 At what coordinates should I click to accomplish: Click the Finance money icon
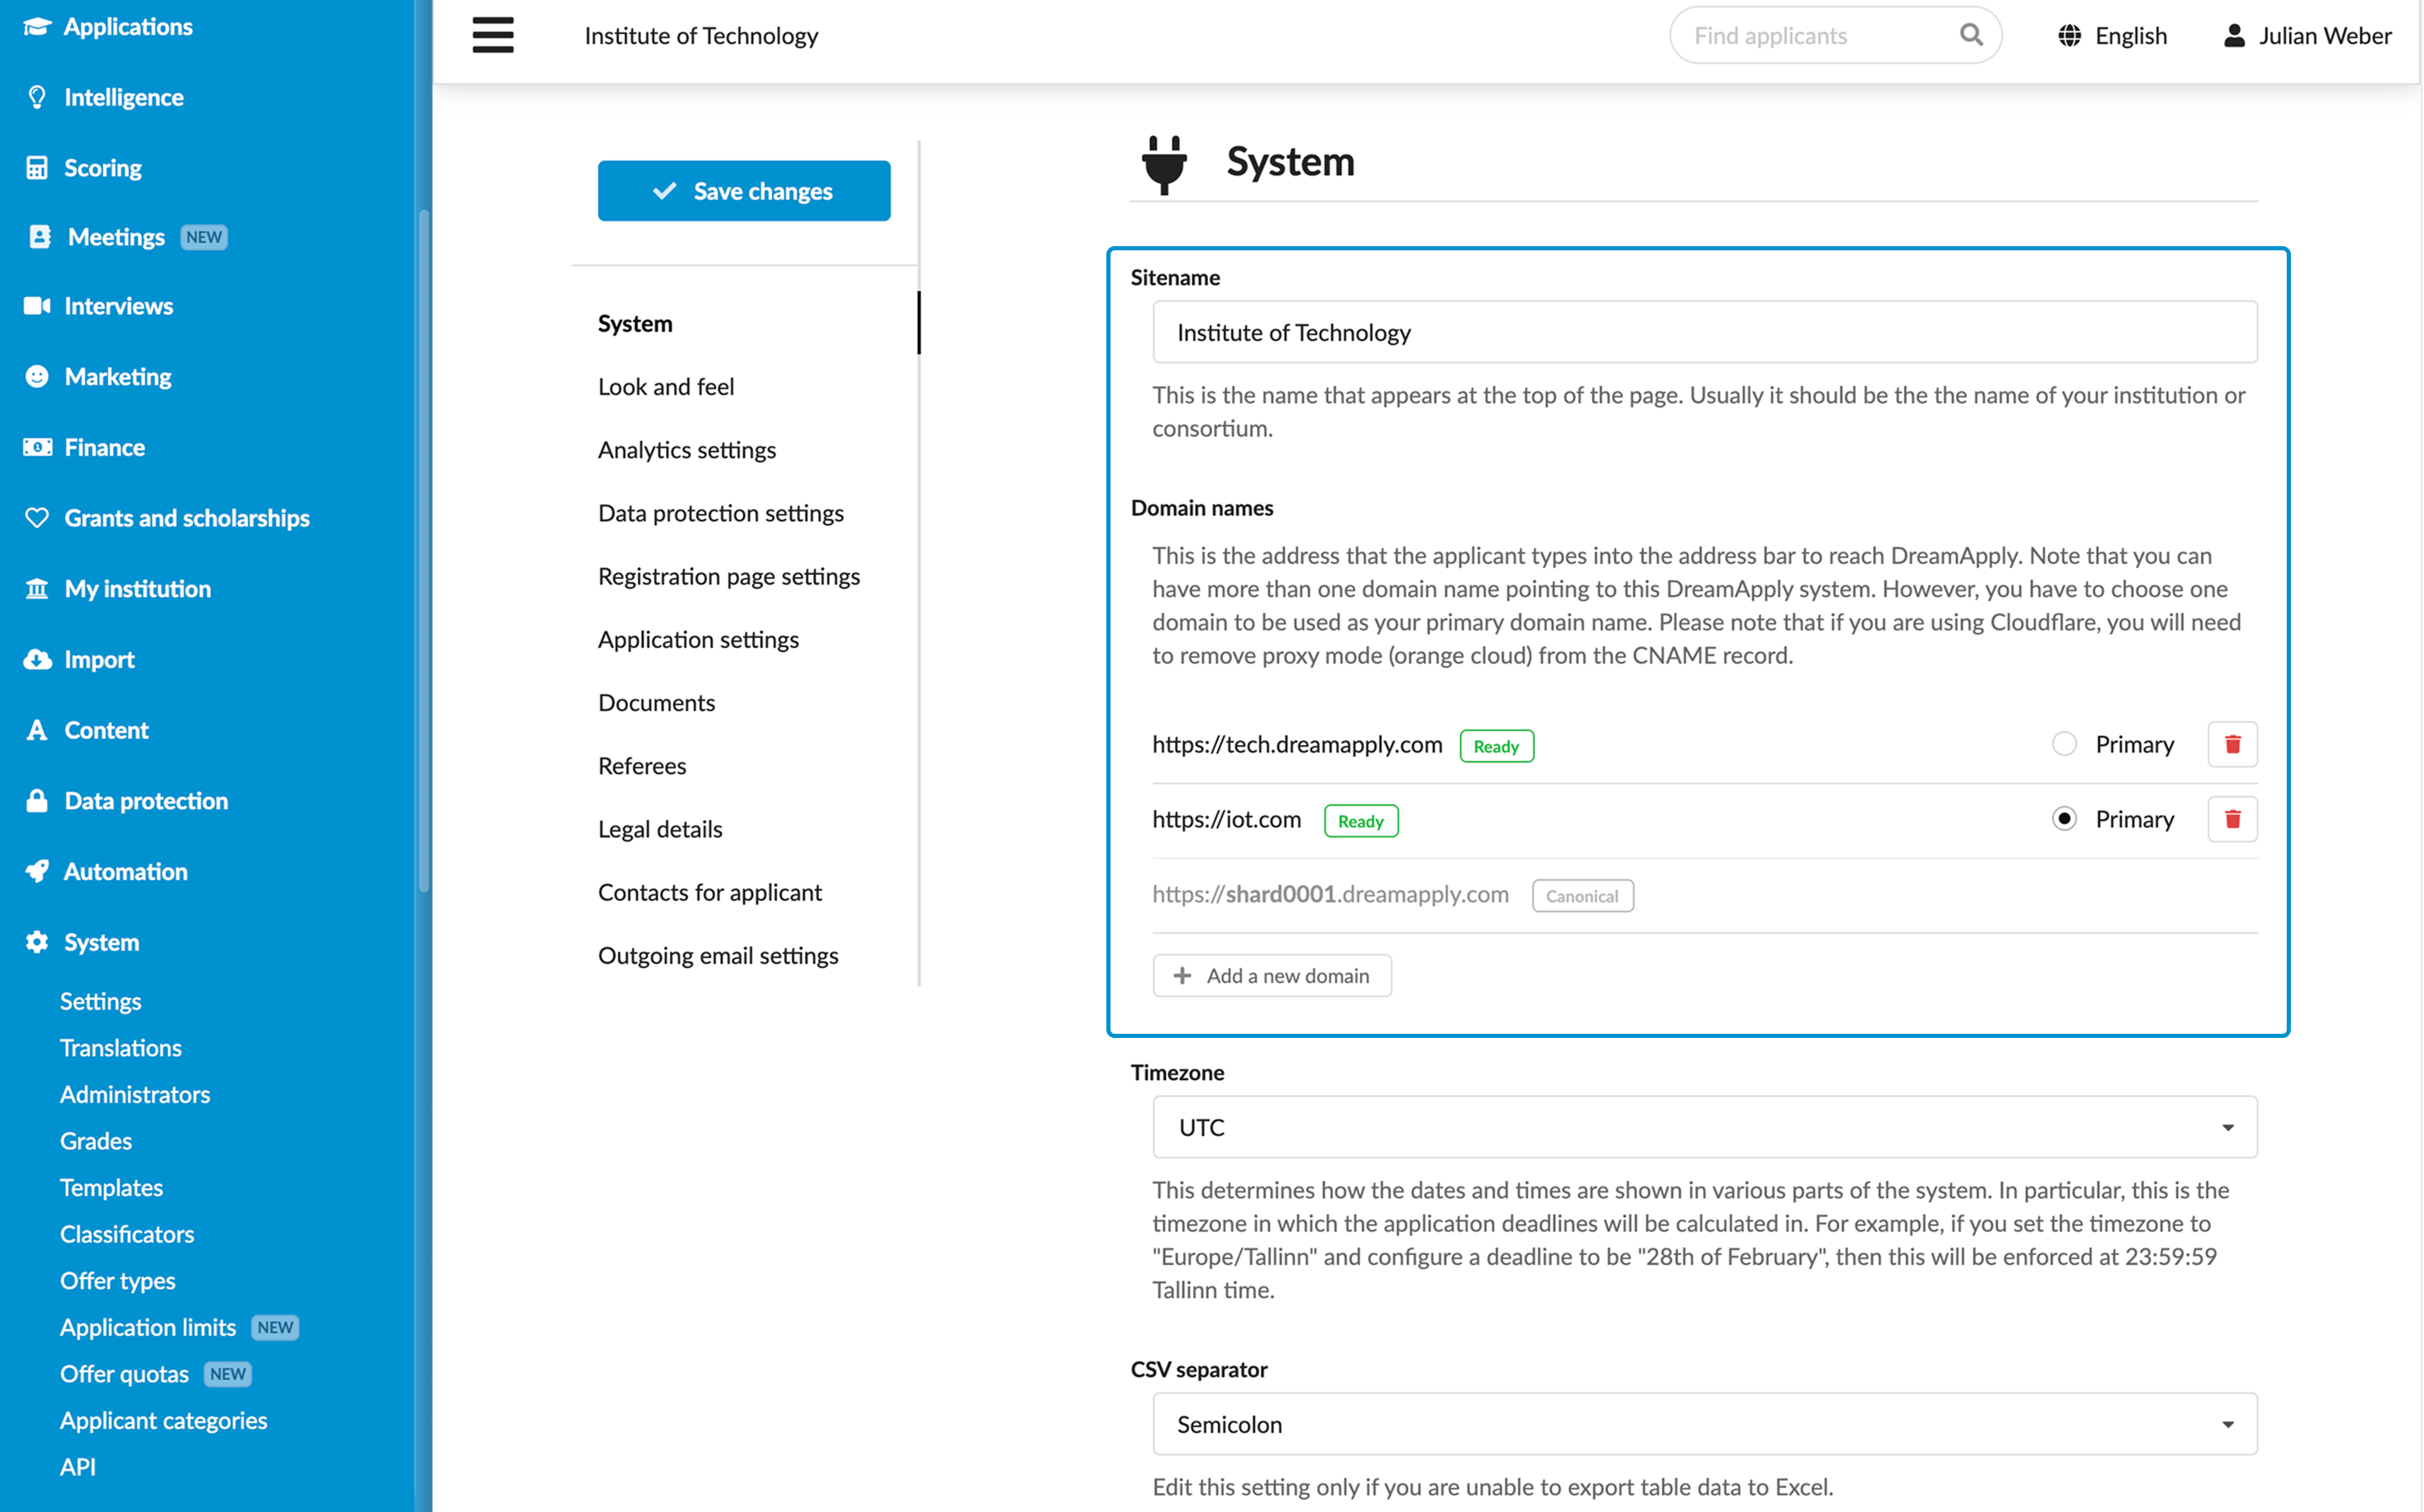[37, 447]
